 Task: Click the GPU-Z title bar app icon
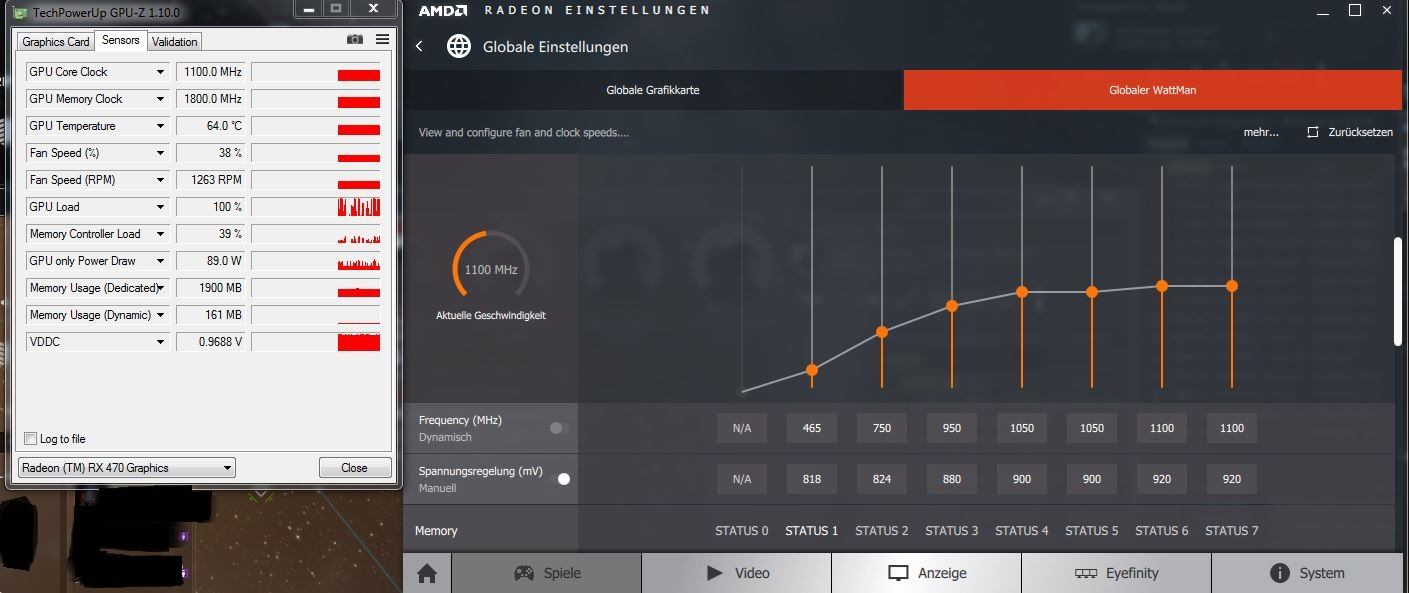click(x=19, y=12)
